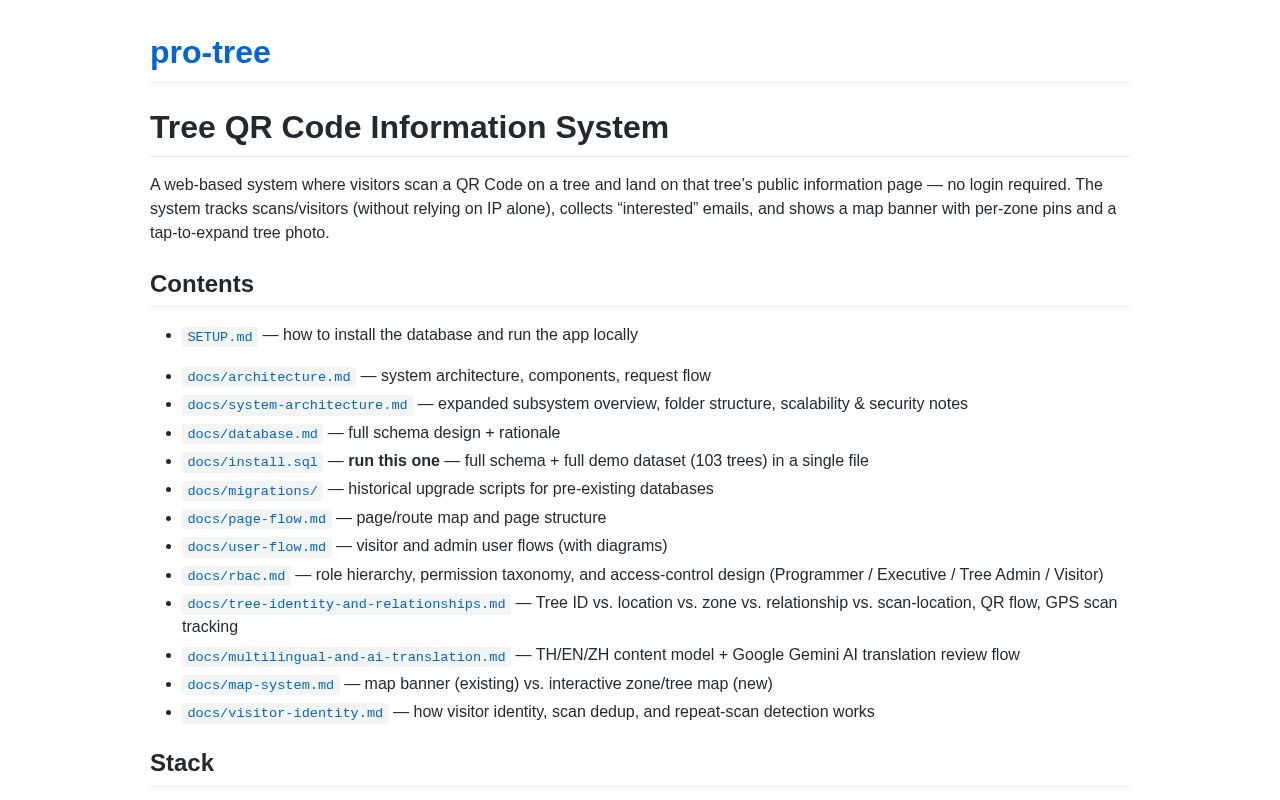Open docs/architecture.md link

[x=269, y=377]
